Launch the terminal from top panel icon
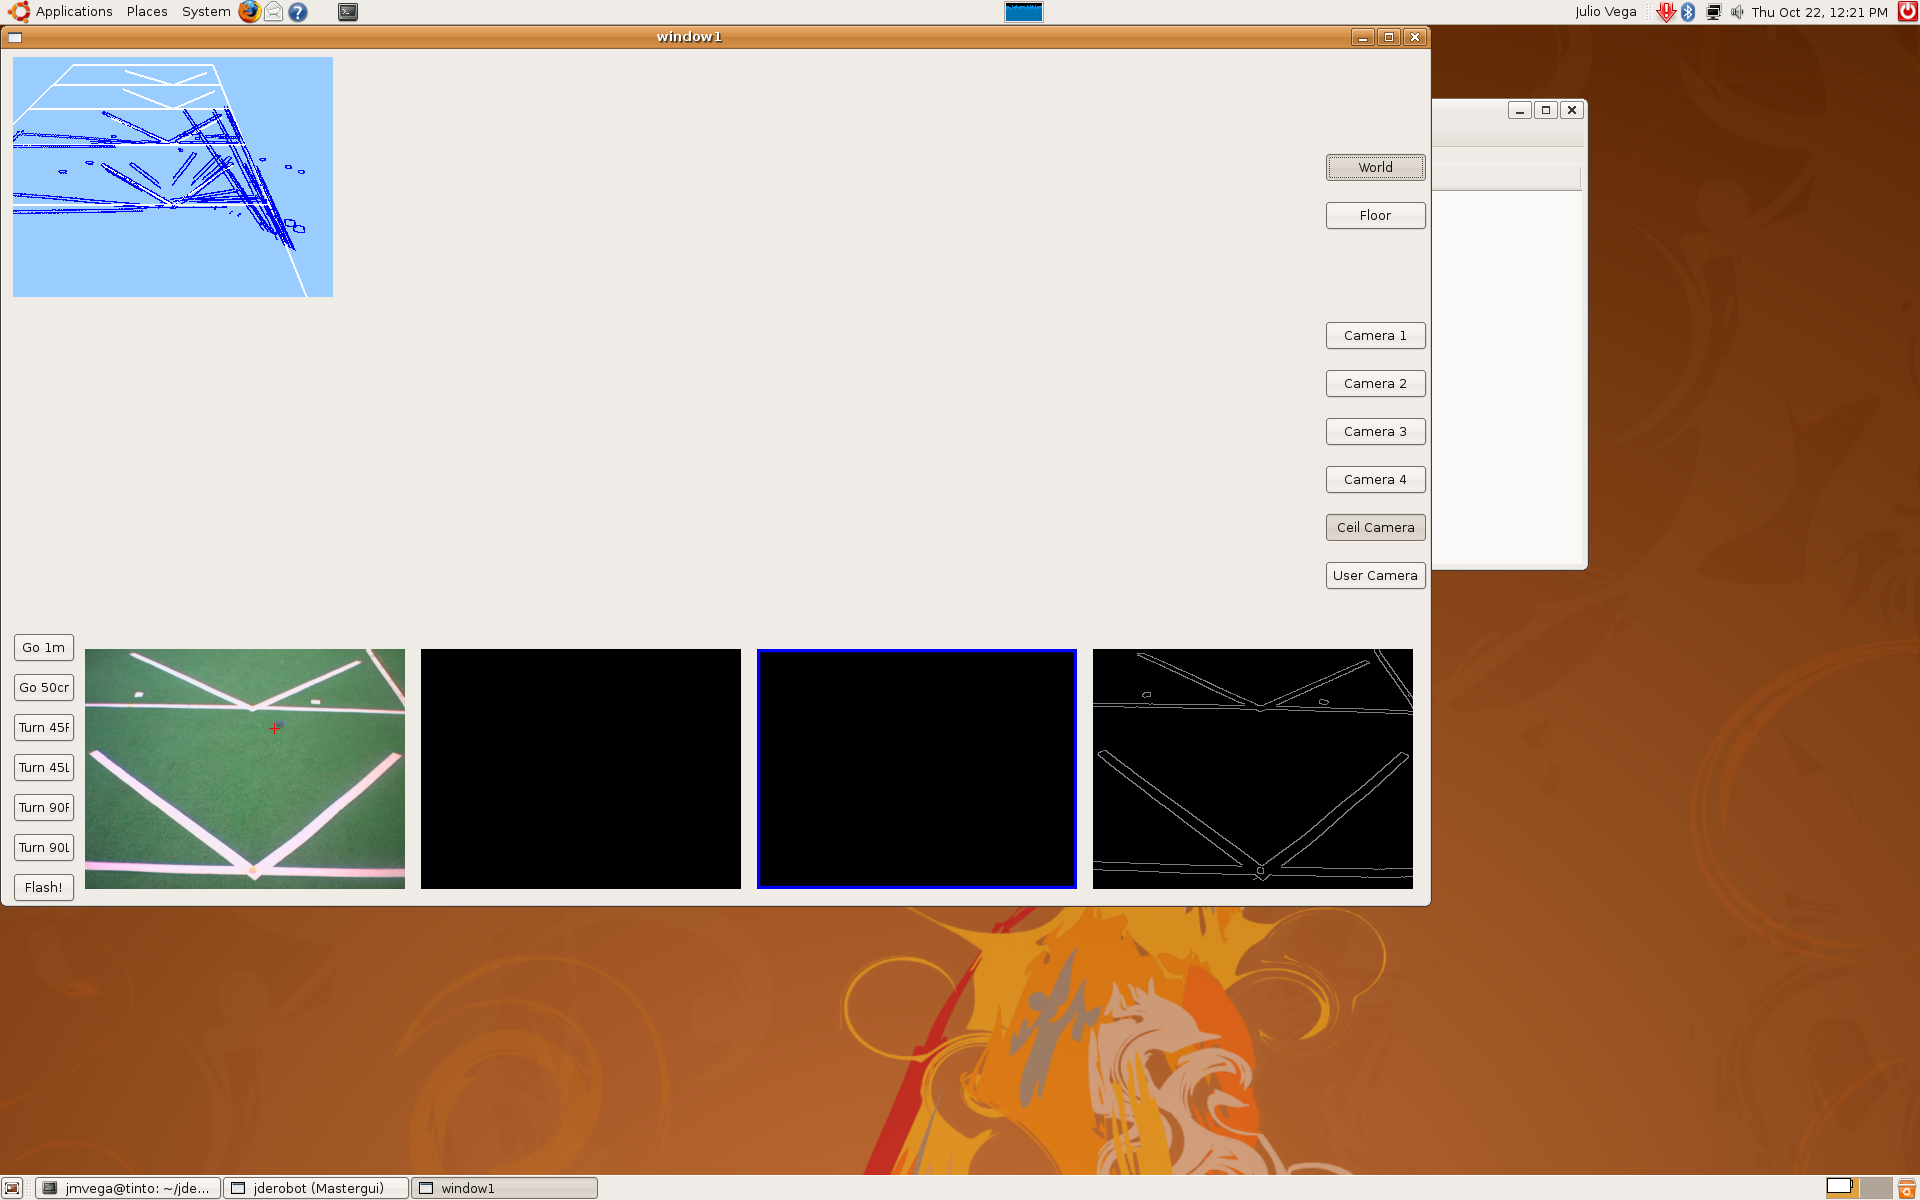 click(x=348, y=12)
